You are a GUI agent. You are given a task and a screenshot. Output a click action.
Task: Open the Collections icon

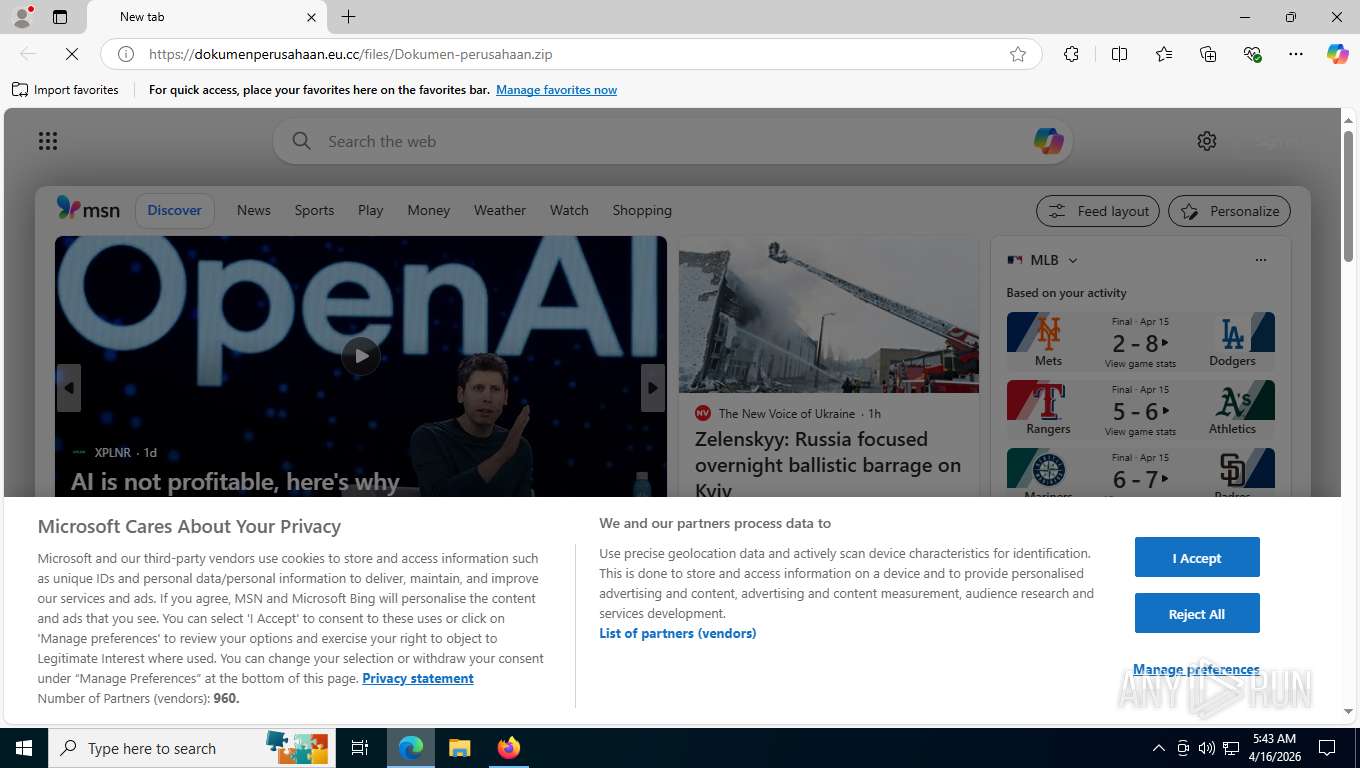(1208, 54)
